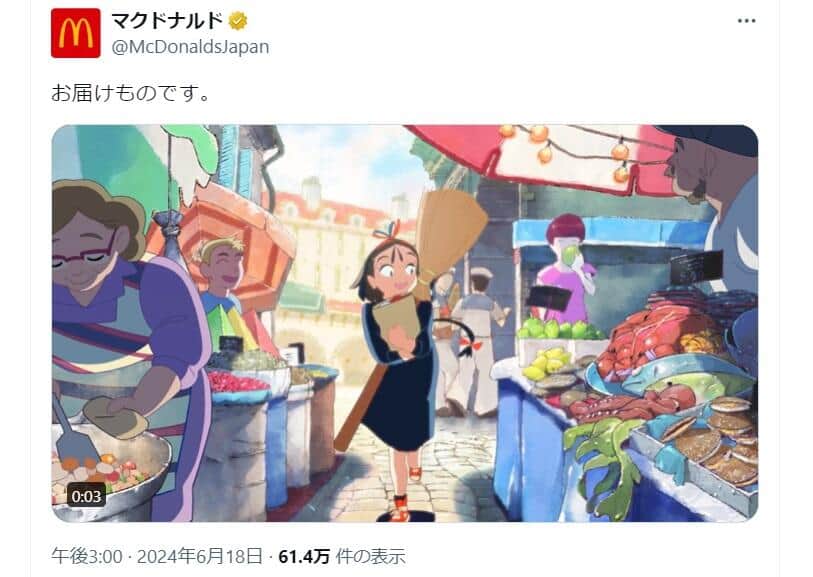Open the 午後3:00 timestamp link

pos(87,557)
